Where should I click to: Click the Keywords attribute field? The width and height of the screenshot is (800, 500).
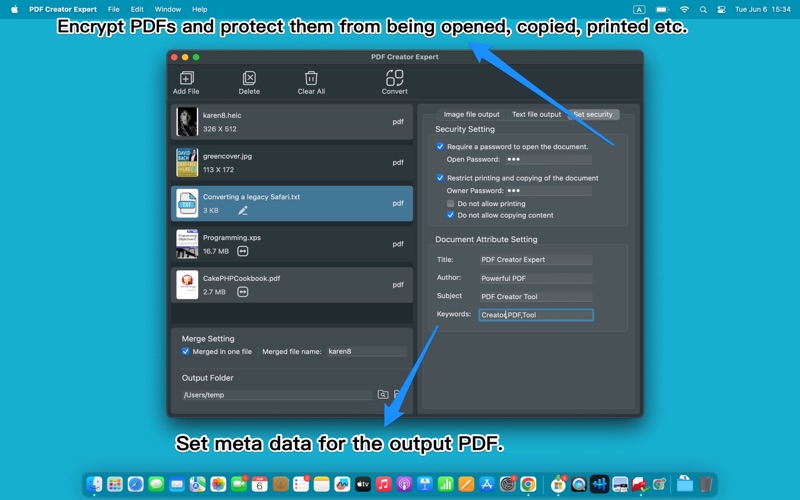536,315
